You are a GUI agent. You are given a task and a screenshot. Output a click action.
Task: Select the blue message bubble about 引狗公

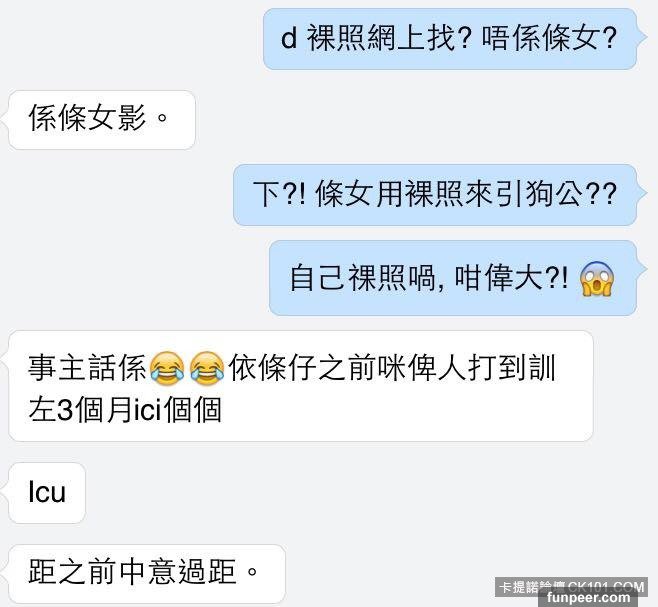[x=435, y=195]
